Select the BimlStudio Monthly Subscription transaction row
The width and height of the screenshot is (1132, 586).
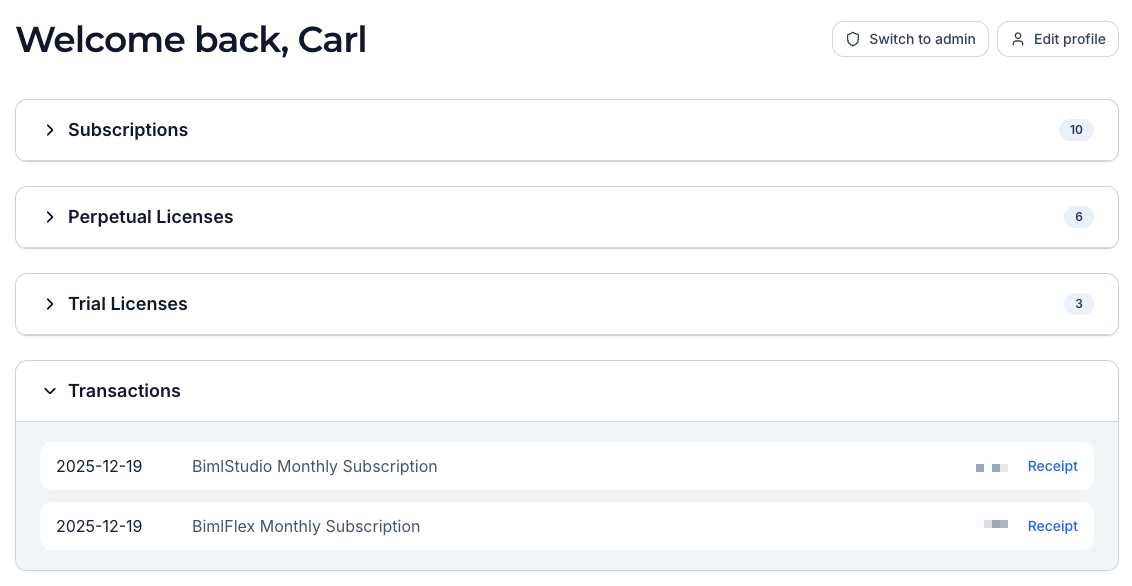point(500,466)
